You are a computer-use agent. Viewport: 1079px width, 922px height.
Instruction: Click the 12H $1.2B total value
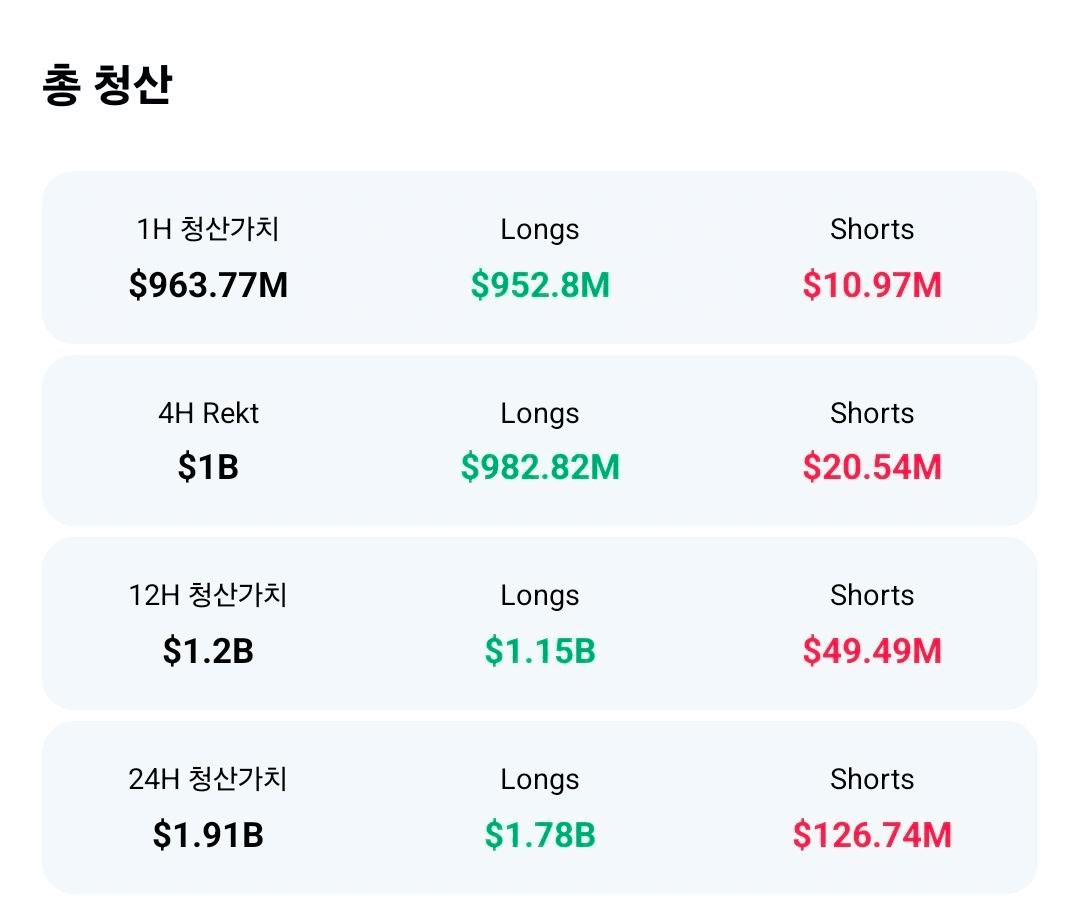coord(208,652)
